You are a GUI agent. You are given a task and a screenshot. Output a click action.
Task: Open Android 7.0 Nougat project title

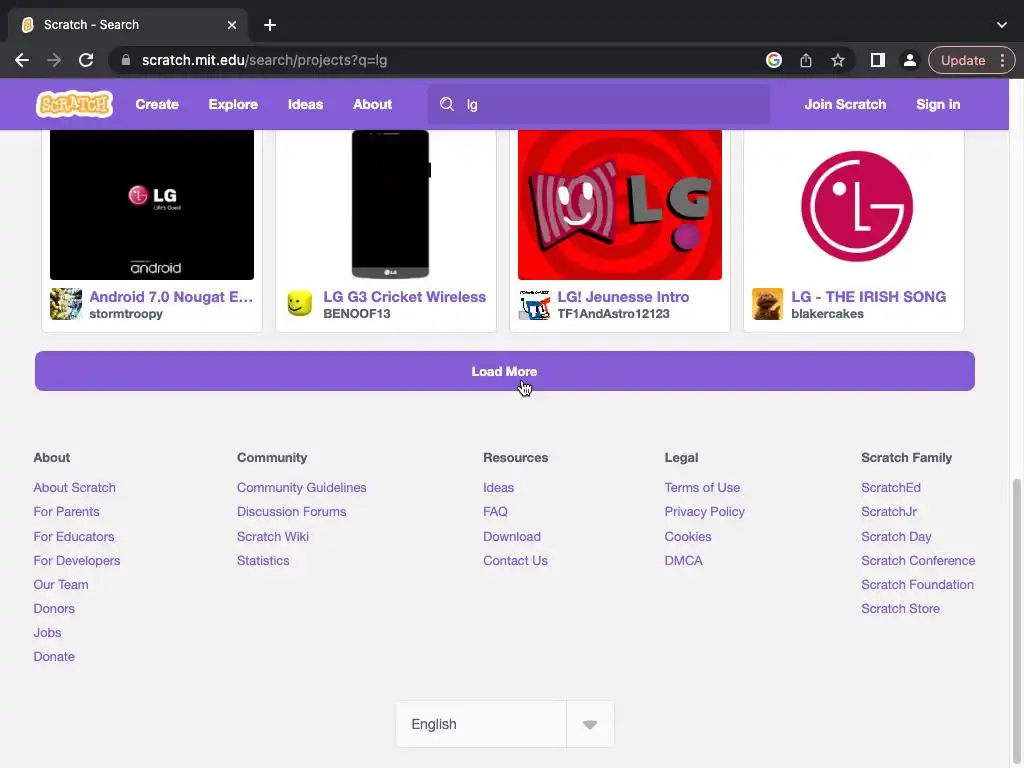(171, 296)
